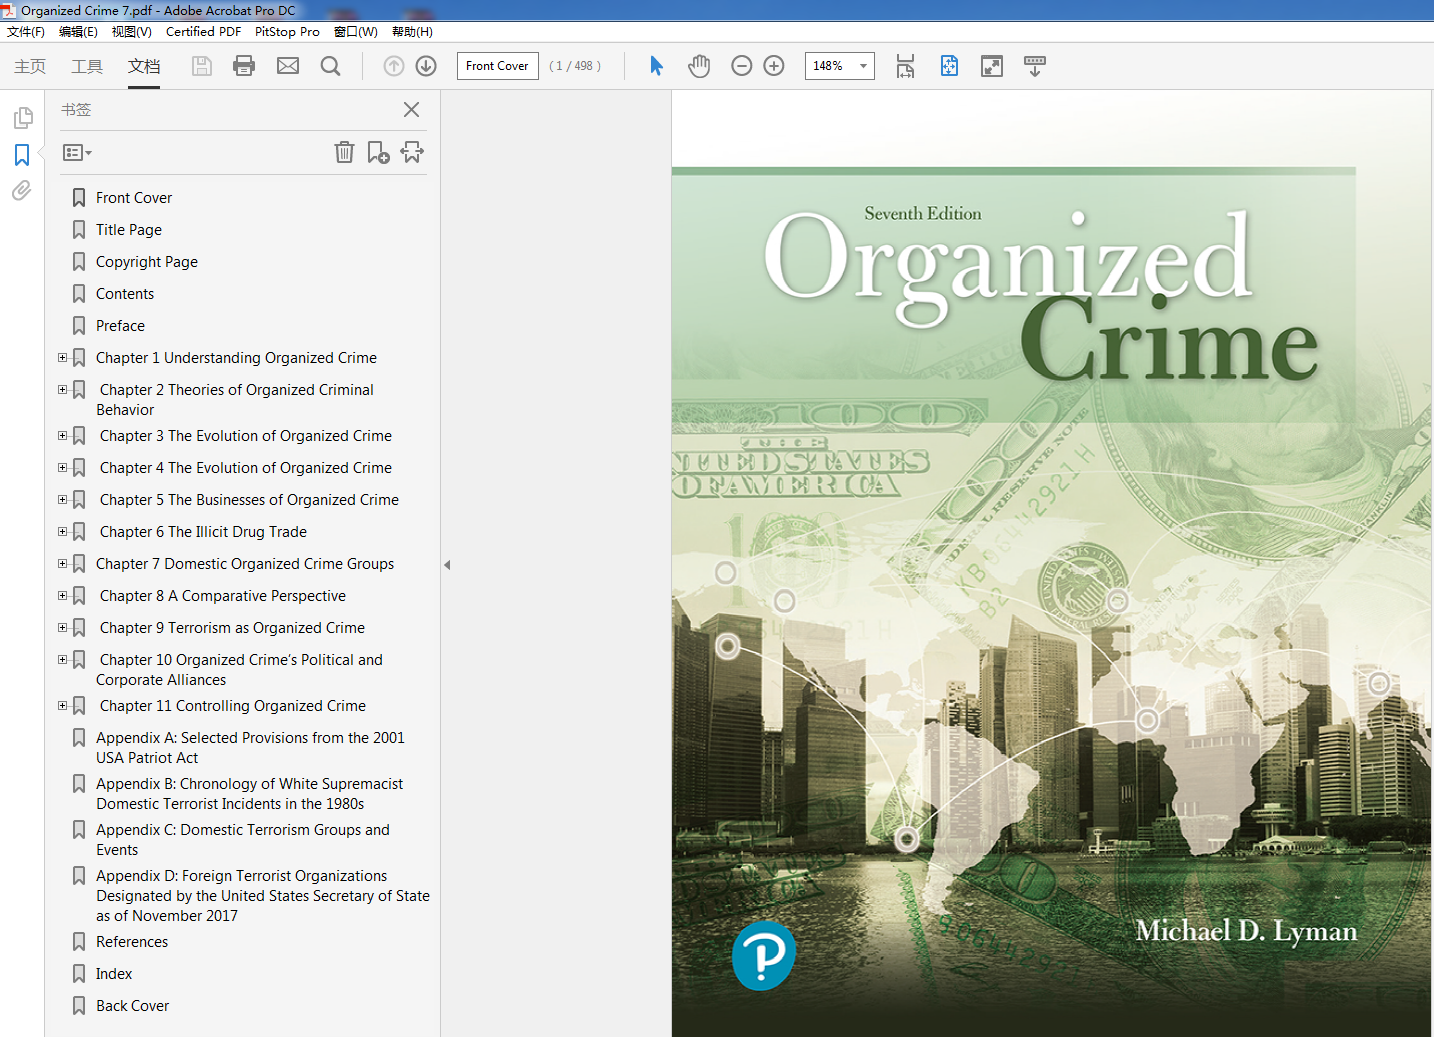The image size is (1434, 1037).
Task: Expand Chapter 2 Theories bookmark
Action: (62, 389)
